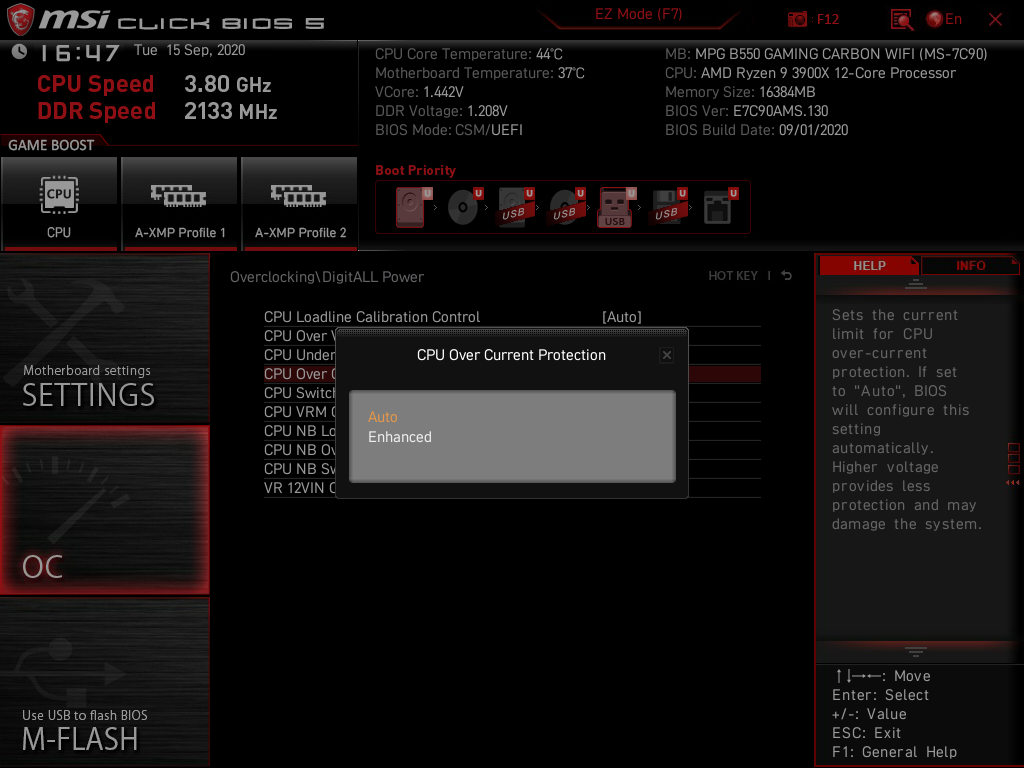Select the highlighted USB key boot icon

616,207
